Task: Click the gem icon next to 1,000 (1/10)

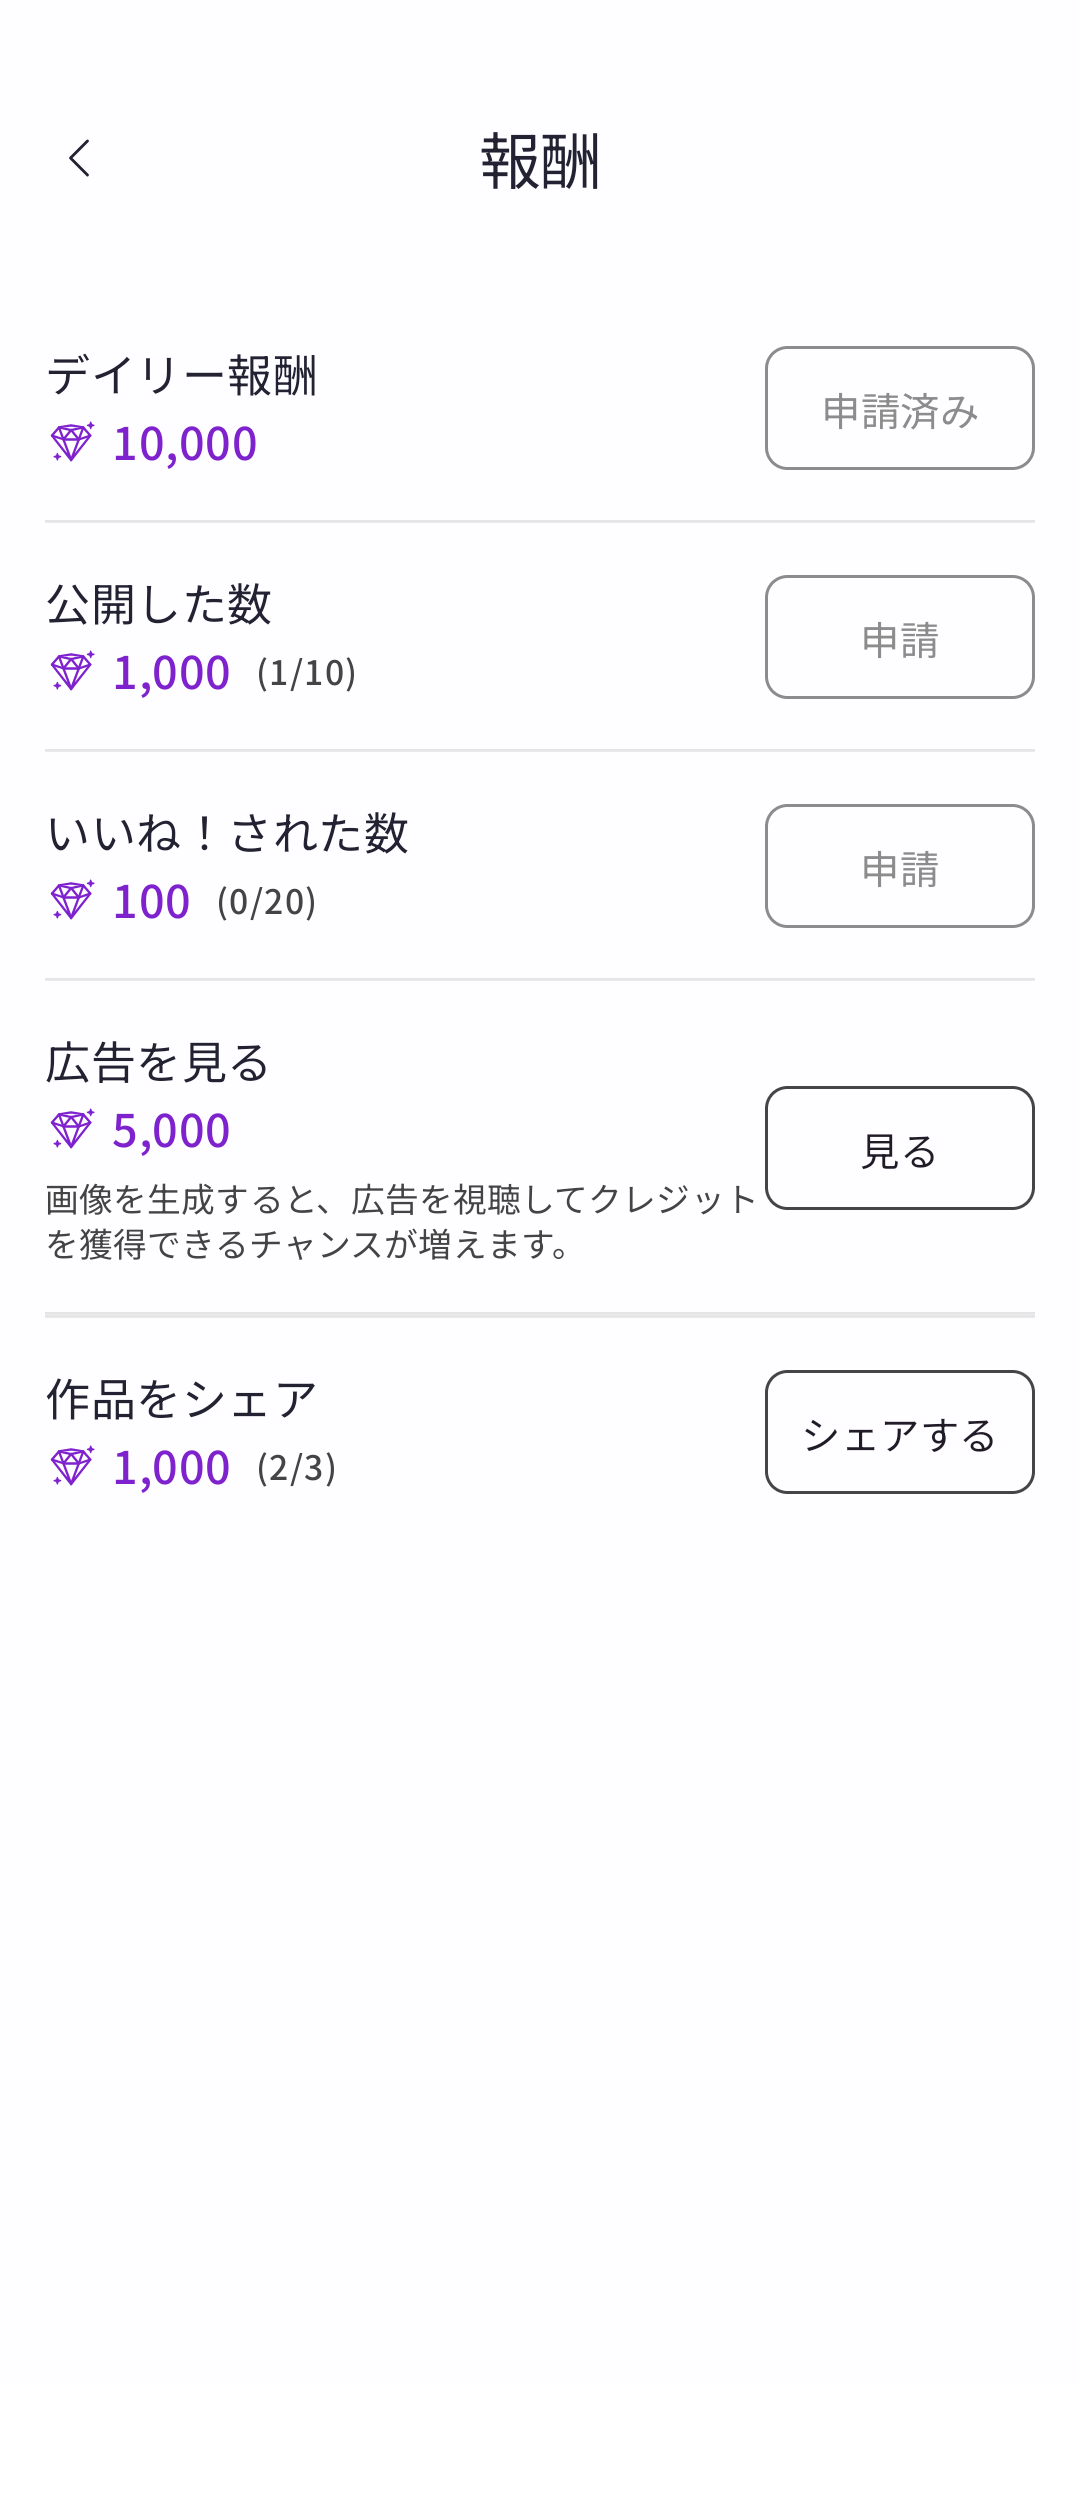Action: click(x=72, y=672)
